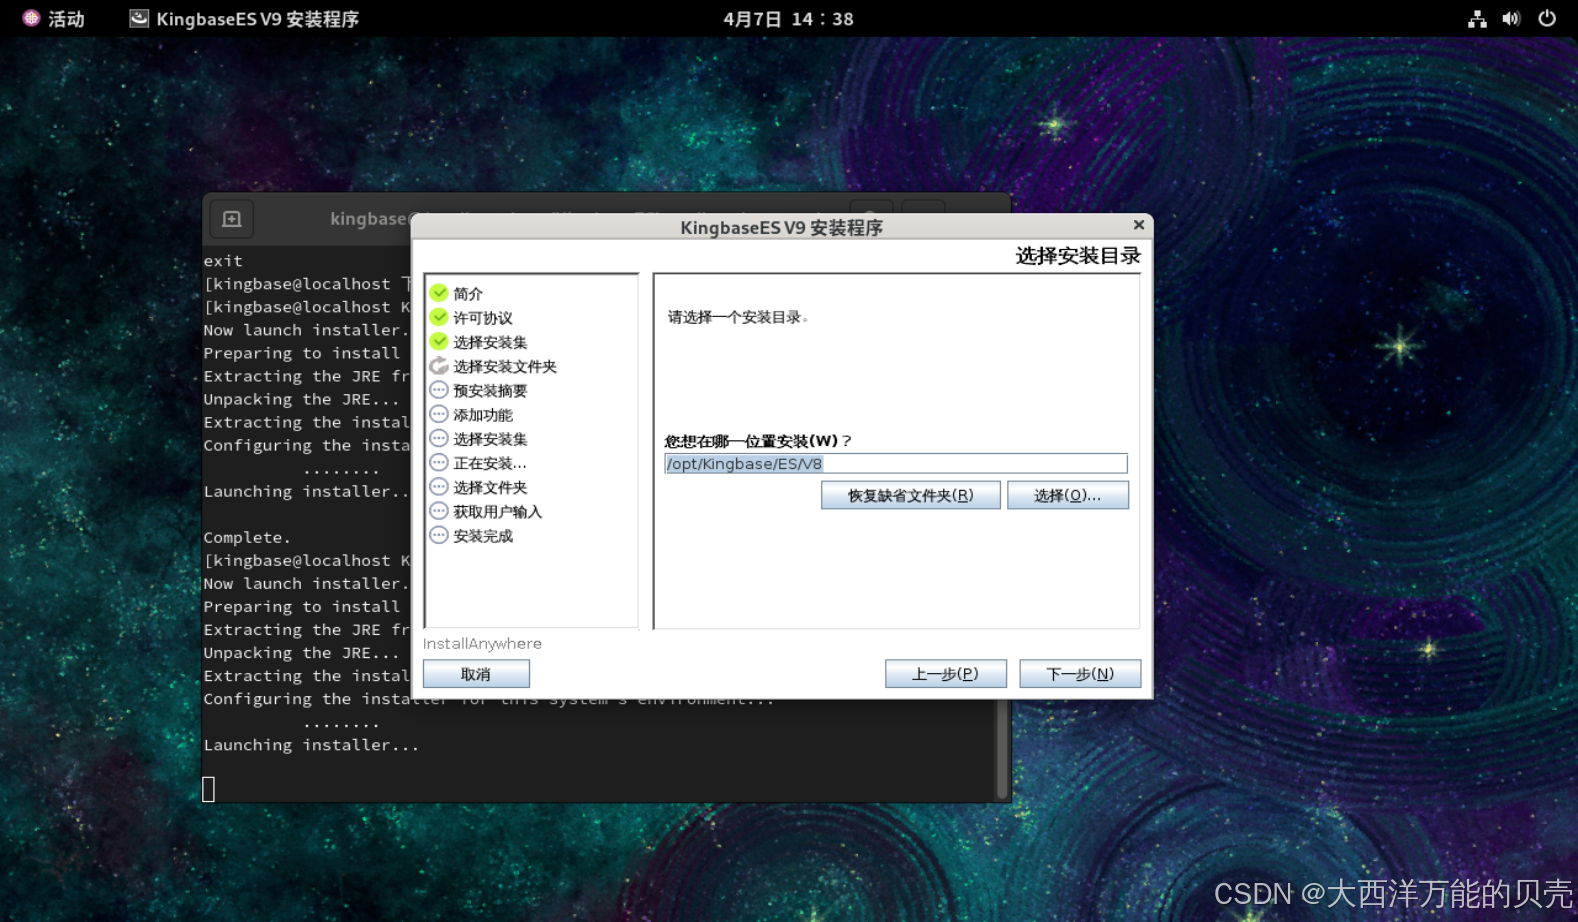
Task: Click the 选择安装目录 heading
Action: tap(1078, 256)
